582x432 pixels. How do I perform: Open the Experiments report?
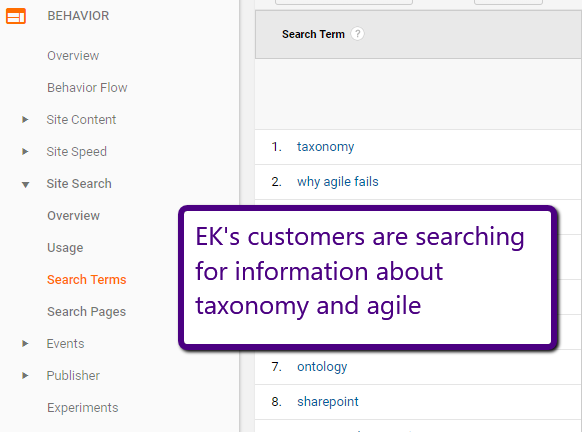(82, 408)
